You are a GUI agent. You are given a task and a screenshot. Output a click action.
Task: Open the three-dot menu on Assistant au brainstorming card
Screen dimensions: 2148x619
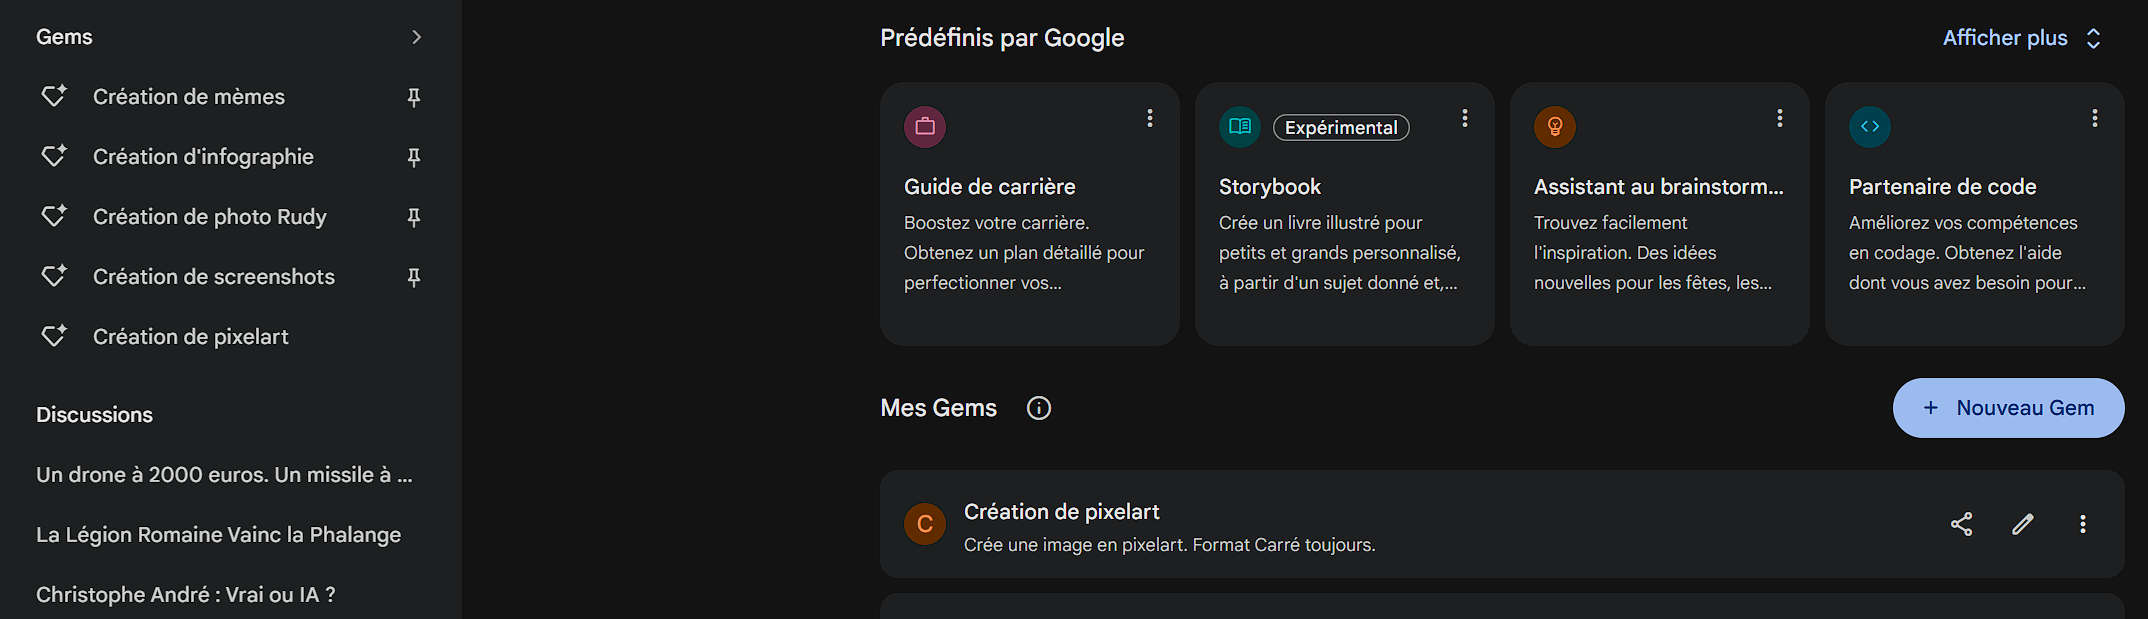1780,118
